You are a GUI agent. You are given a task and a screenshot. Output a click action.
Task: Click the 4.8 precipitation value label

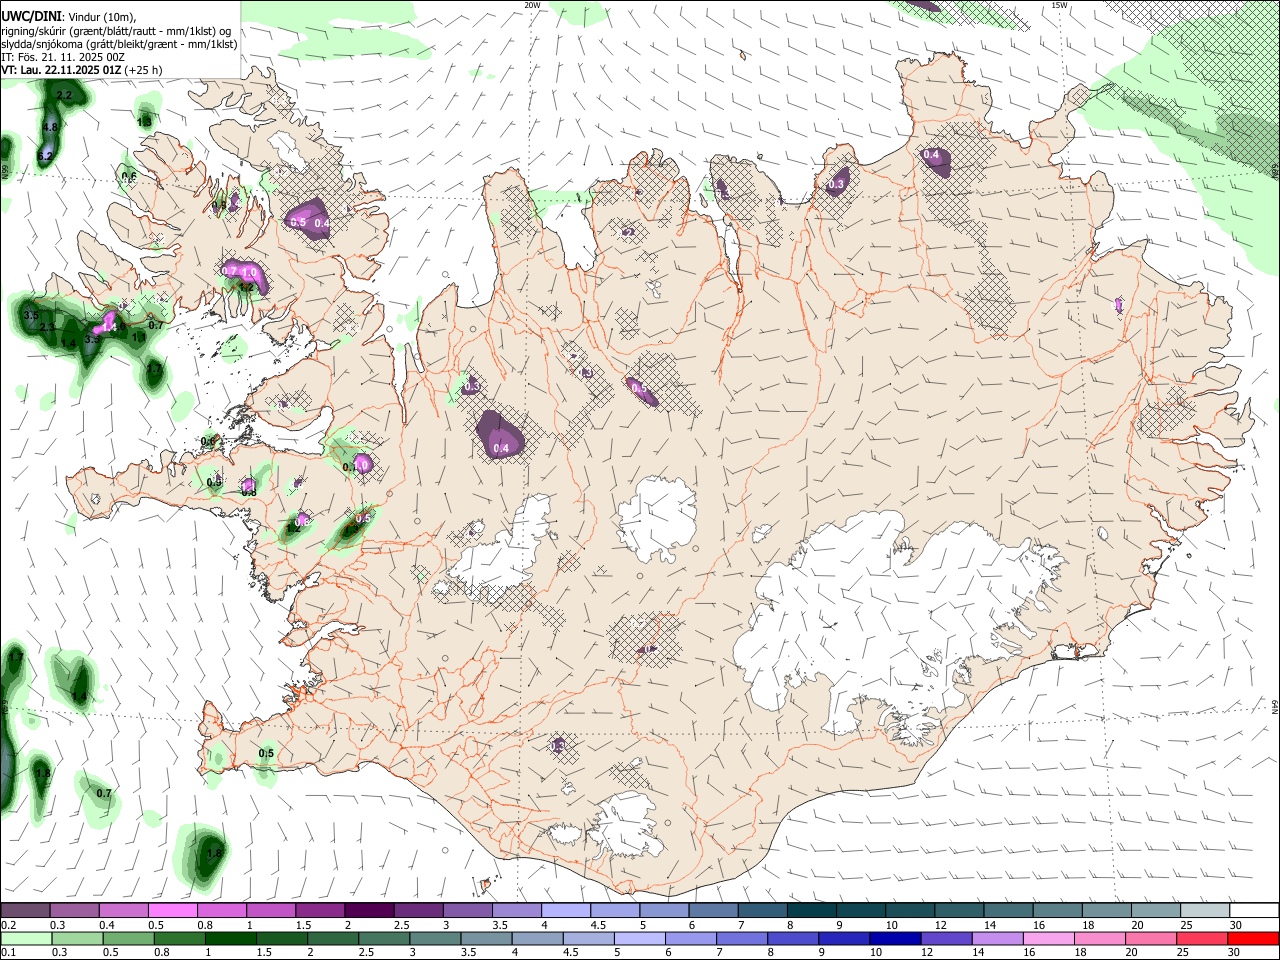(50, 127)
